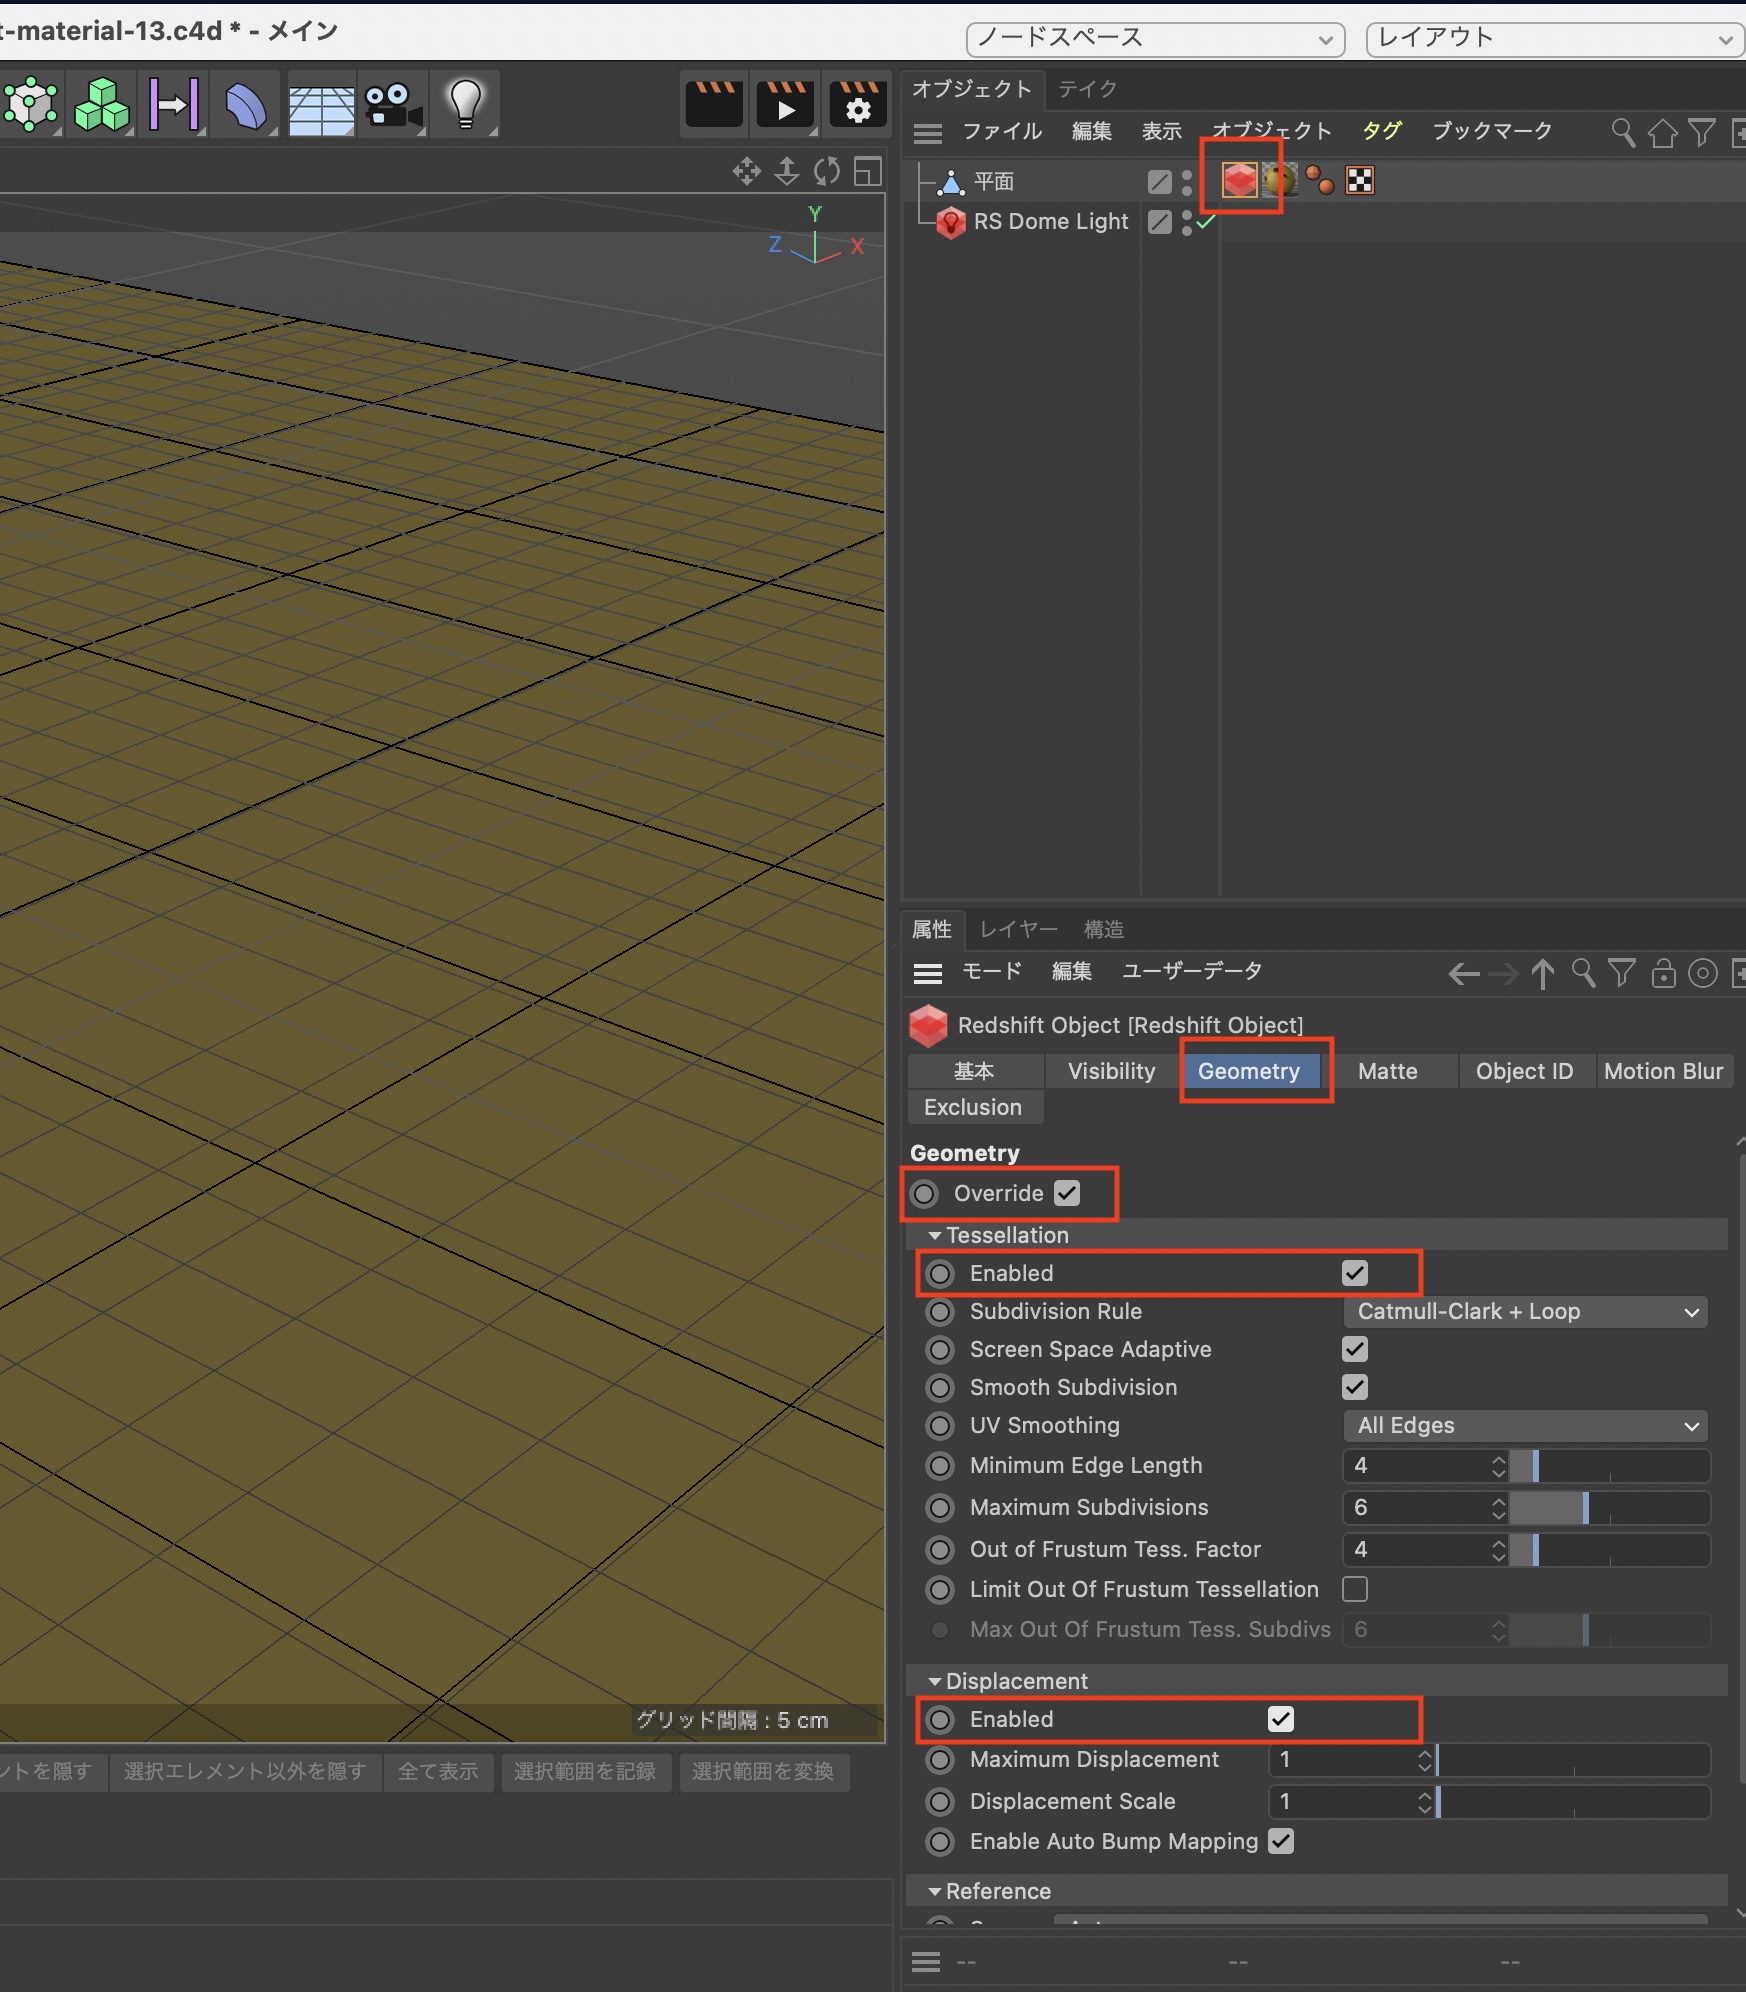Click the floor grid tool icon

point(321,106)
